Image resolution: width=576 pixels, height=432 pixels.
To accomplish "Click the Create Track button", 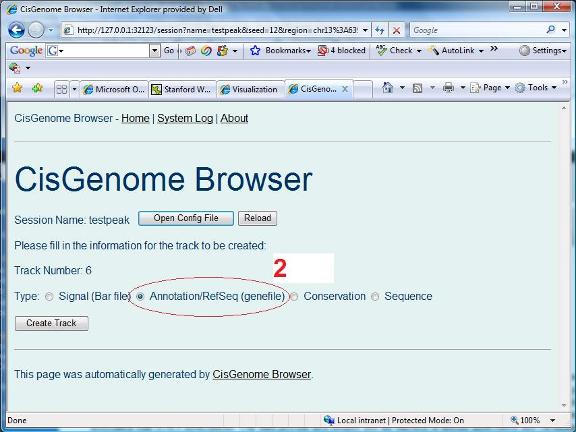I will click(x=51, y=323).
